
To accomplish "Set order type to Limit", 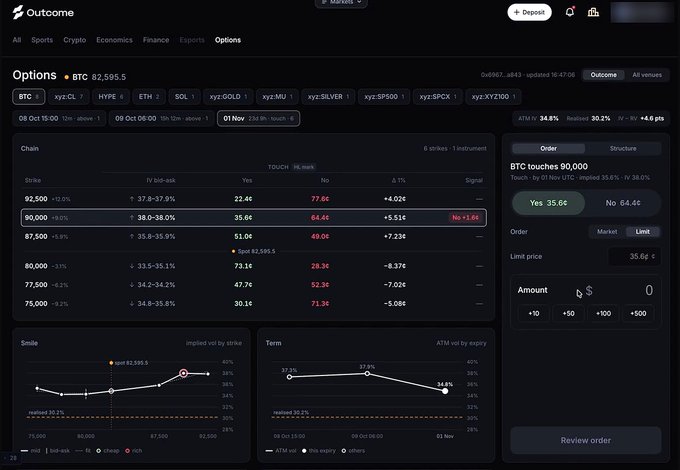I will pos(643,232).
